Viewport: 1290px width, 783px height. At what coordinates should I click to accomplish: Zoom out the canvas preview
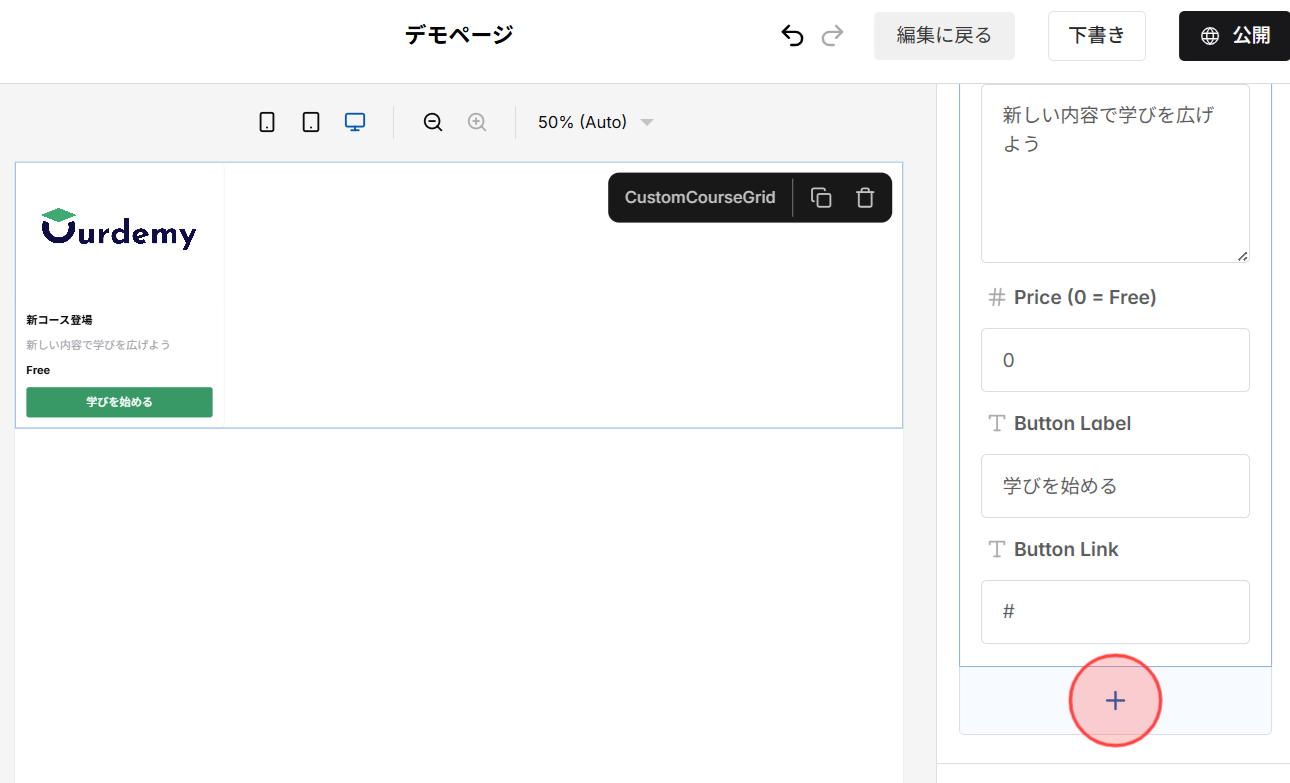point(432,121)
